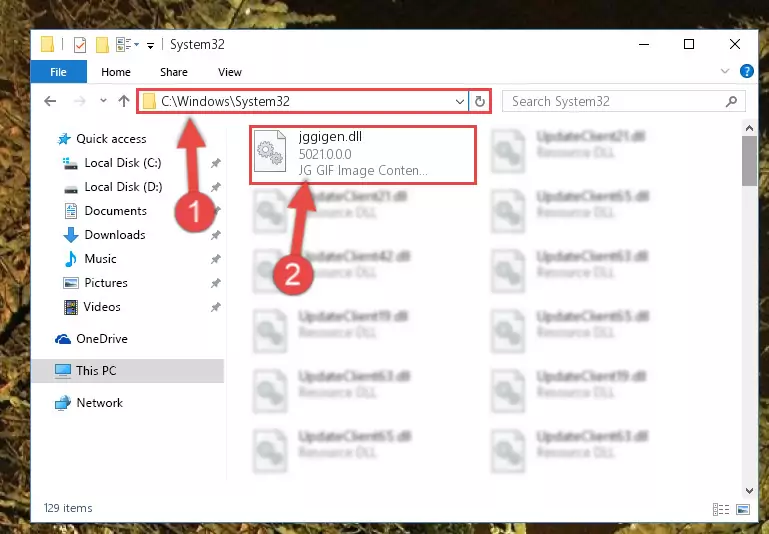Open the File menu

point(58,72)
